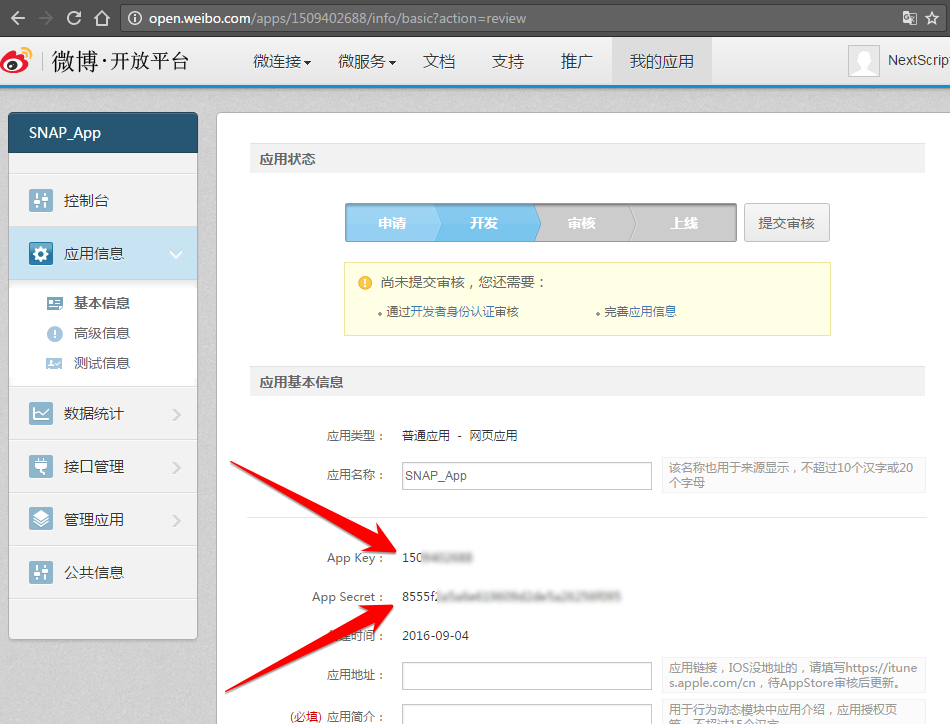Screen dimensions: 950x724
Task: Click the 基本信息 card icon
Action: tap(55, 303)
